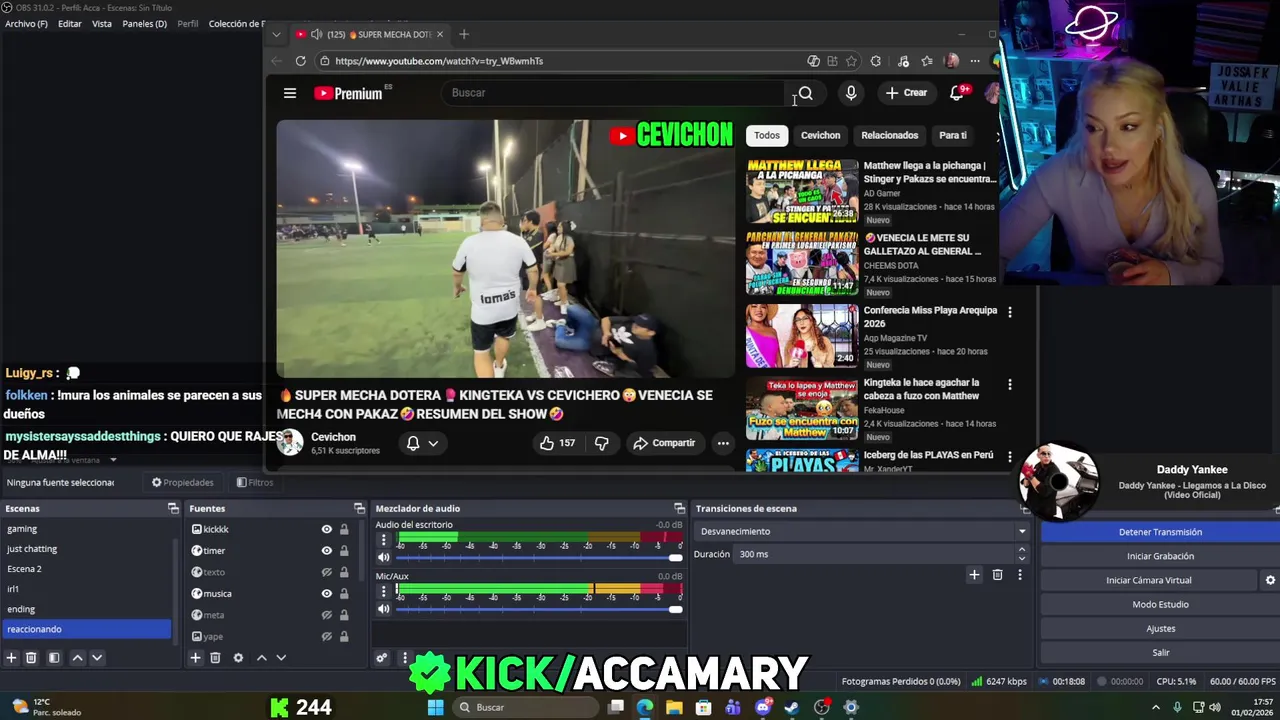Toggle lock on kickkk source
Viewport: 1280px width, 720px height.
pos(344,529)
